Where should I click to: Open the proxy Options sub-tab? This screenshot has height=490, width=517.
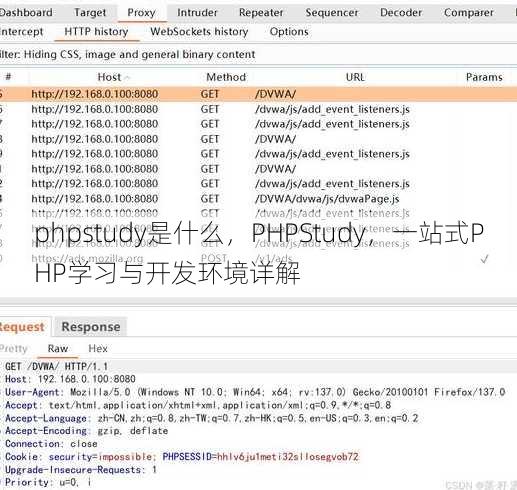pos(289,32)
